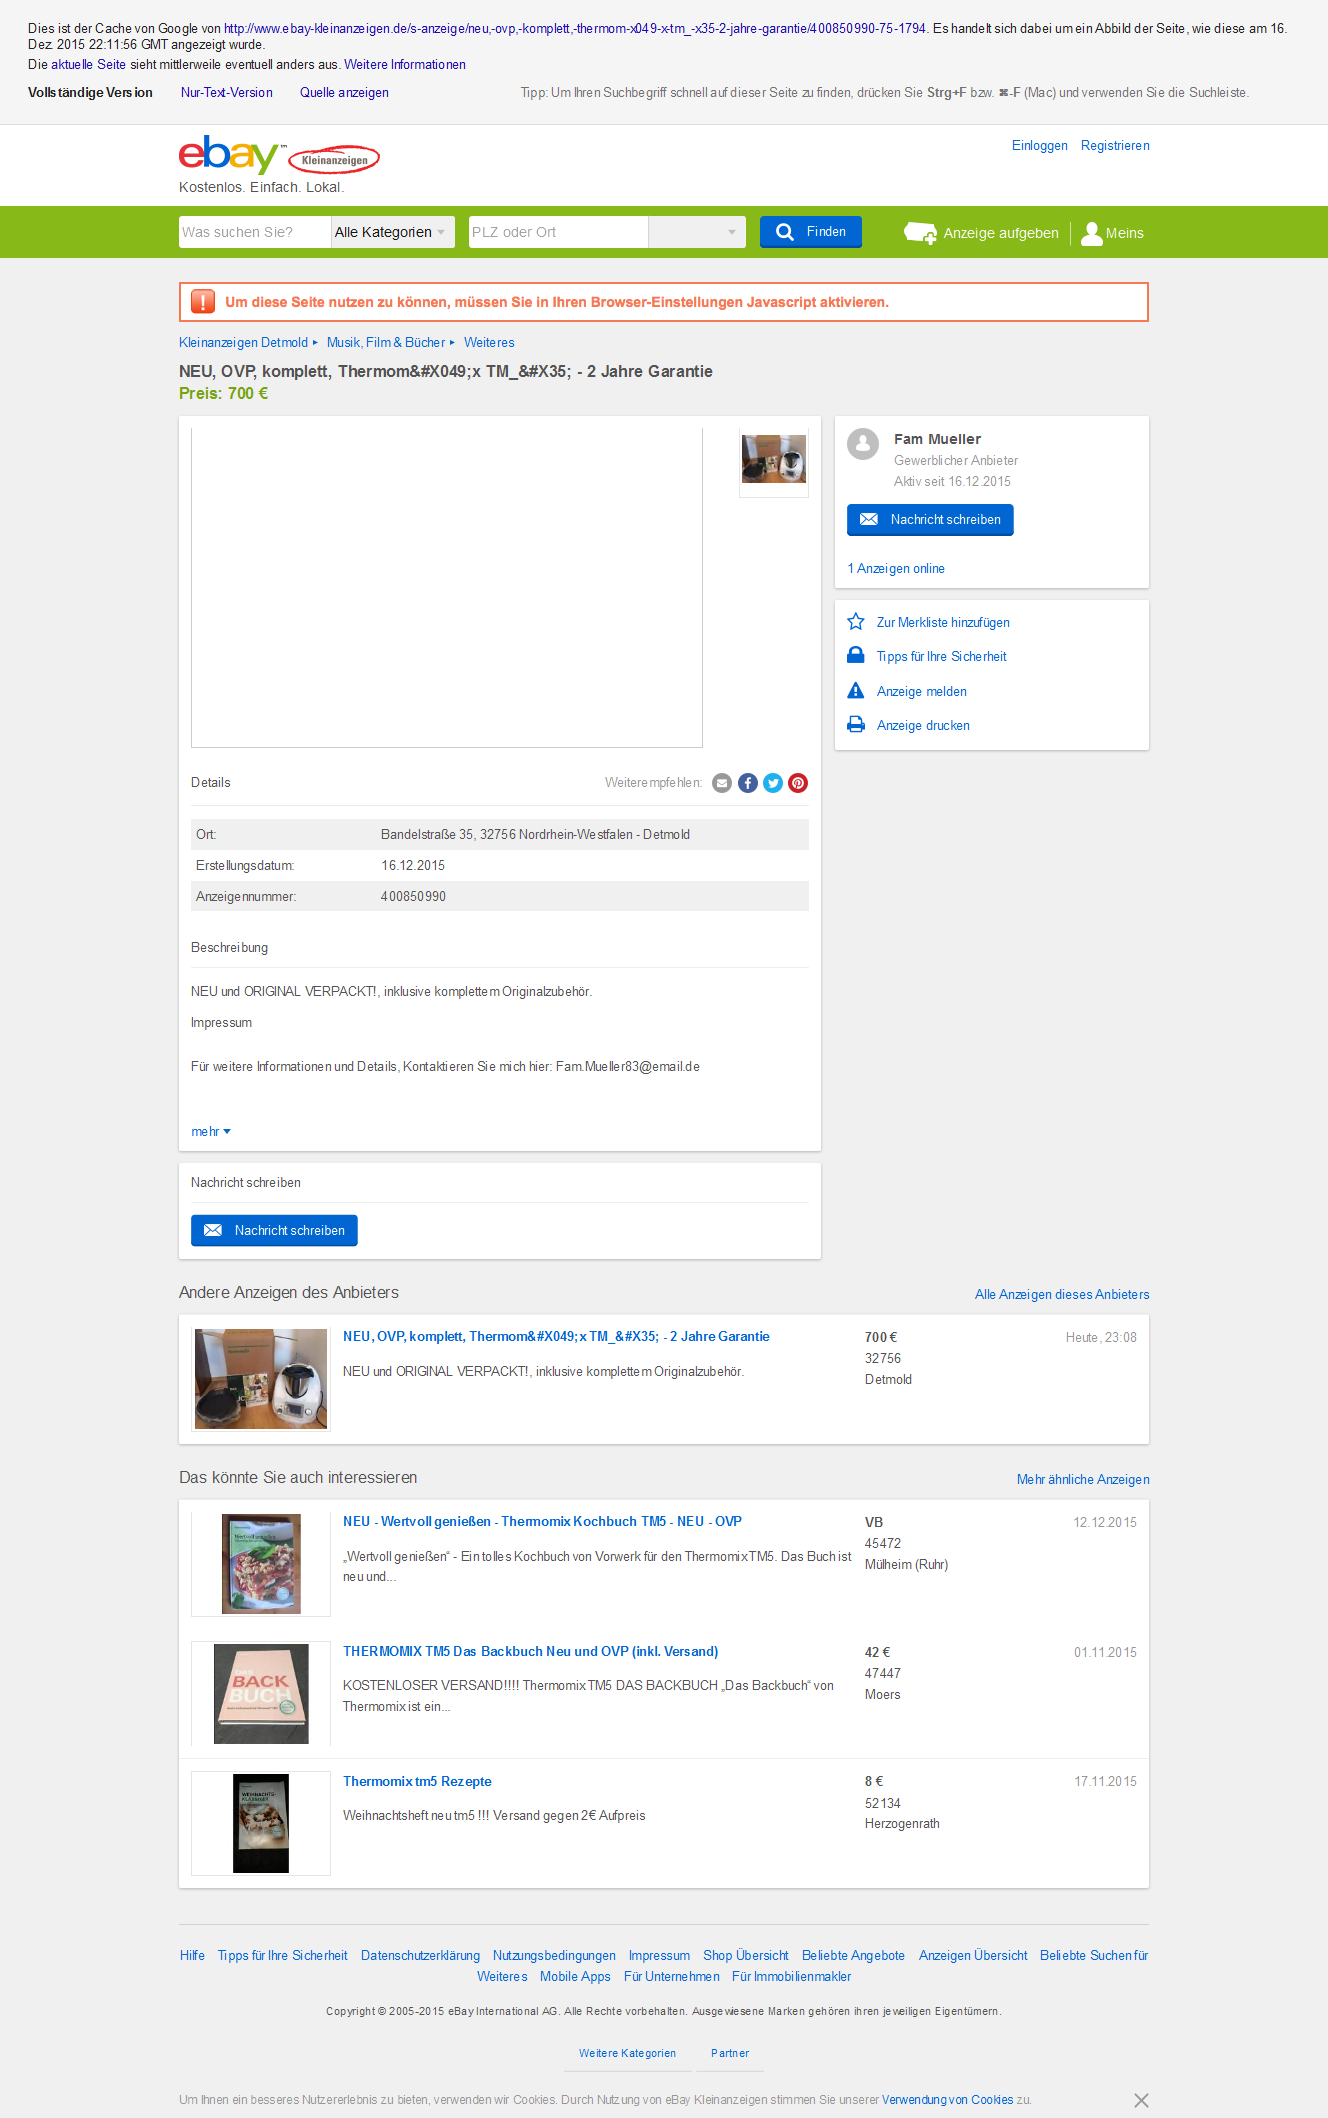Viewport: 1328px width, 2118px height.
Task: Open Nur-Text-Version of the cache
Action: (227, 93)
